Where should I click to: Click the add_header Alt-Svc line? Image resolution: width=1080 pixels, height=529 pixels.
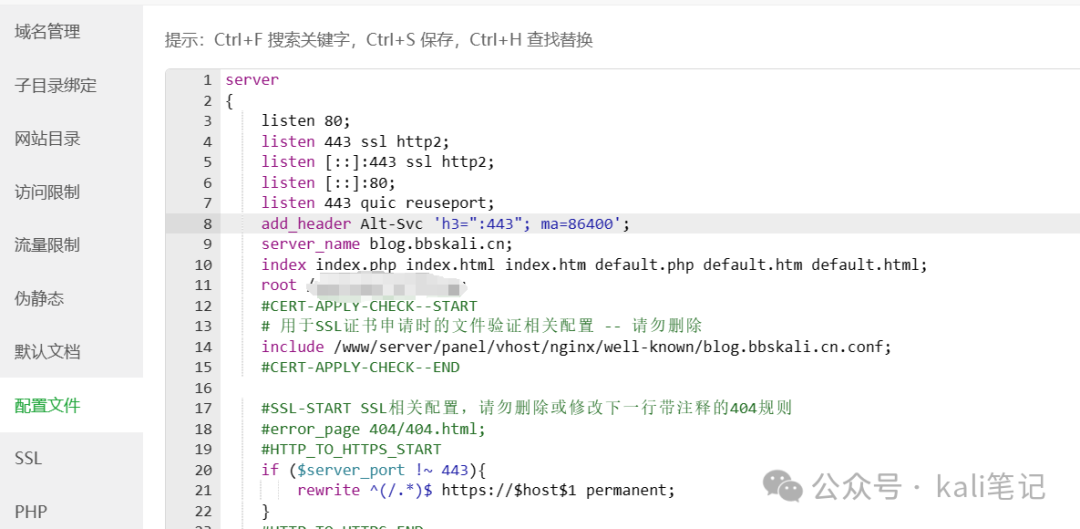446,224
